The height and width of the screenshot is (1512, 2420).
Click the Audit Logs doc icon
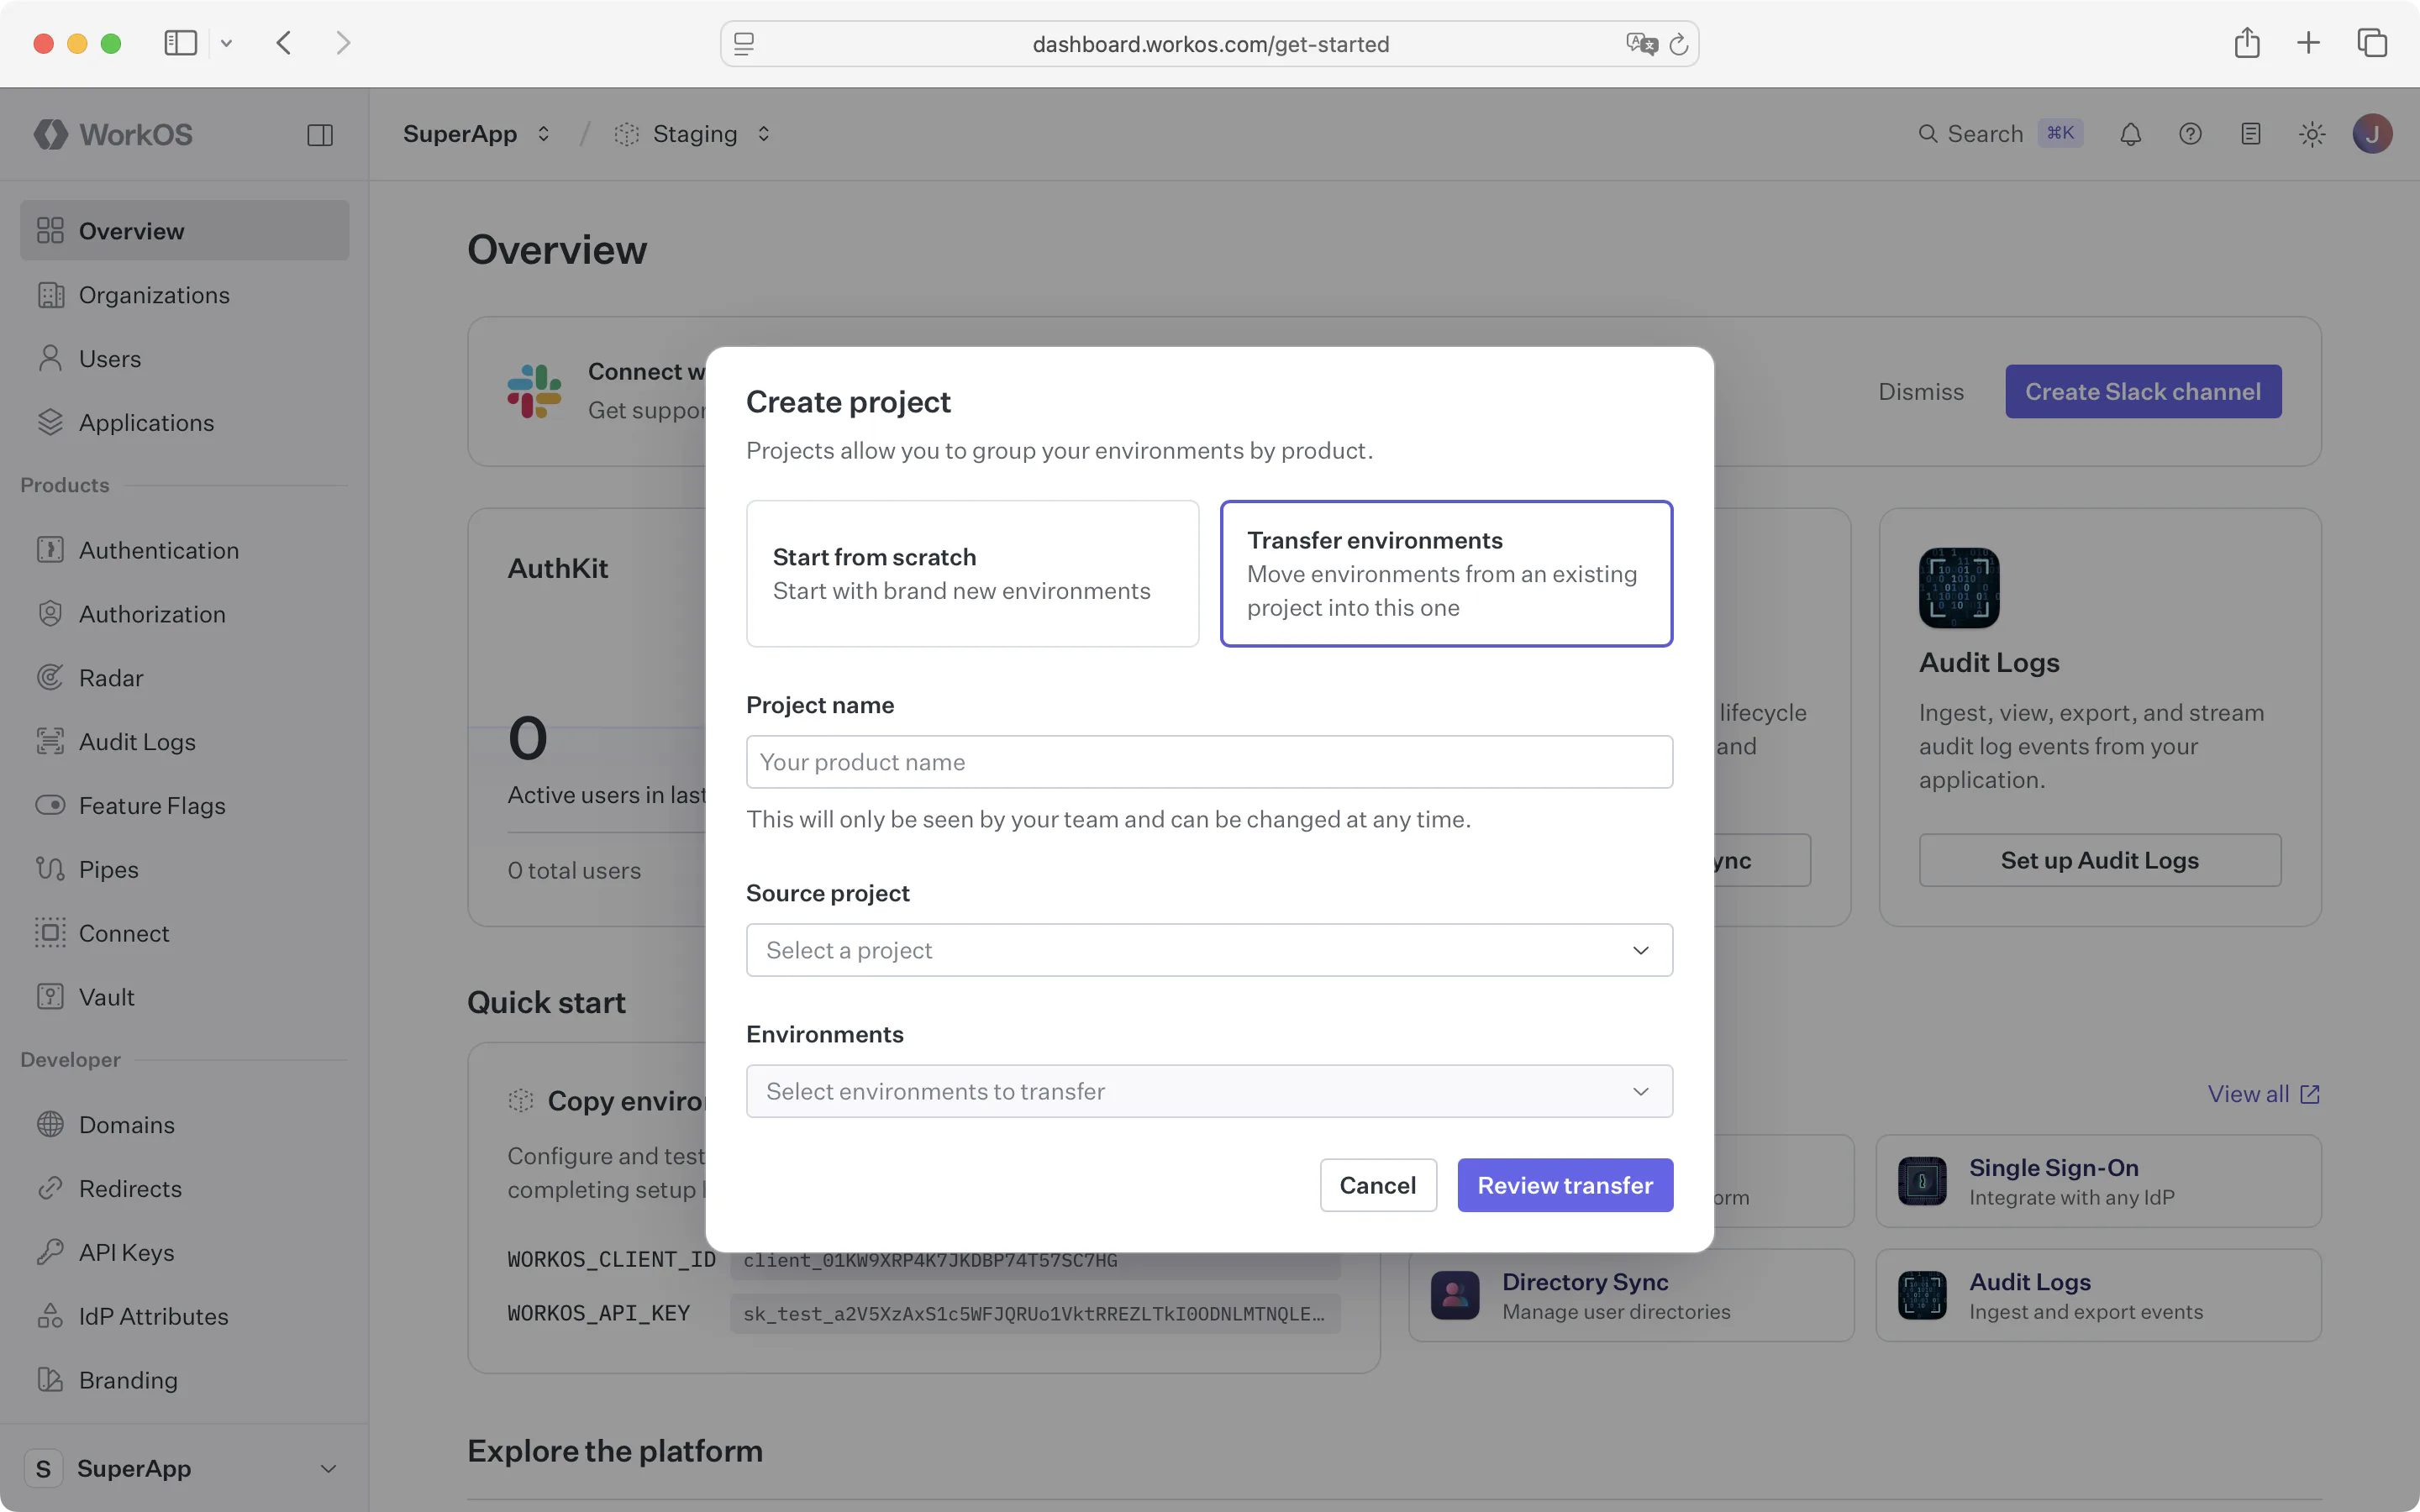1922,1295
